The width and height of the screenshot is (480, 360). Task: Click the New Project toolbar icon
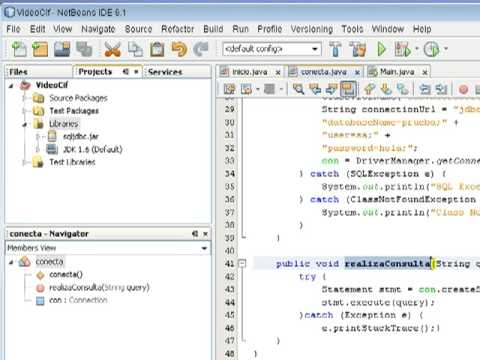pyautogui.click(x=40, y=49)
